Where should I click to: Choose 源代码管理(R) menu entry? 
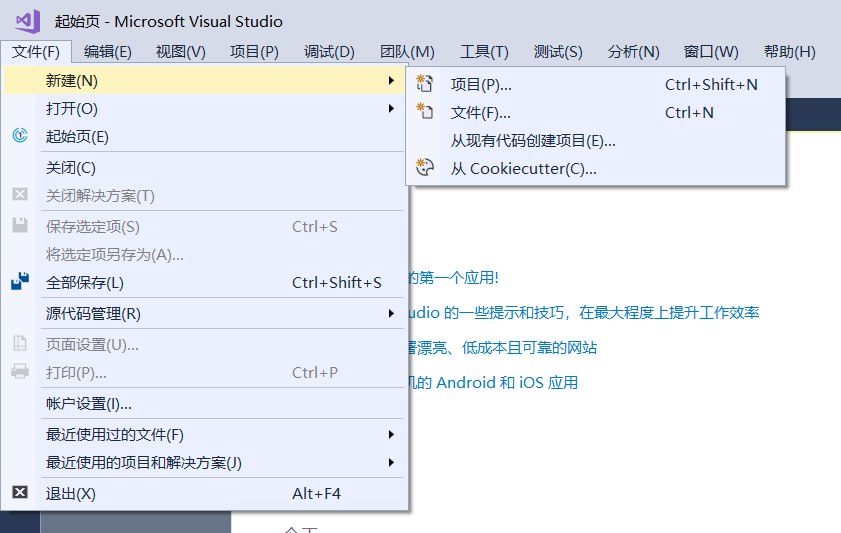204,314
